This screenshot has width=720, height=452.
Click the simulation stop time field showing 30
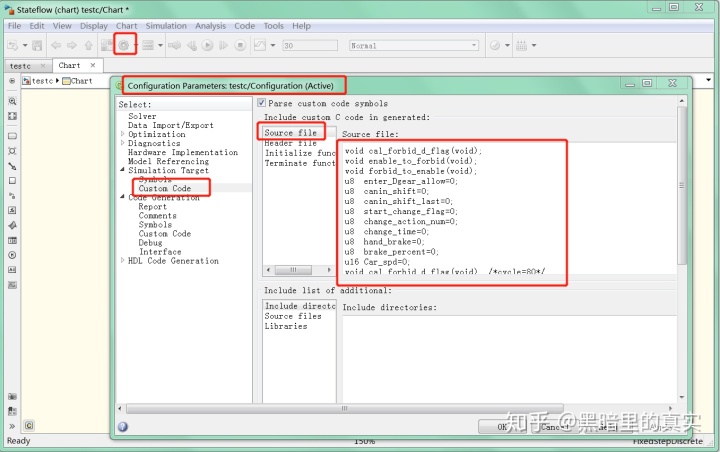(309, 45)
